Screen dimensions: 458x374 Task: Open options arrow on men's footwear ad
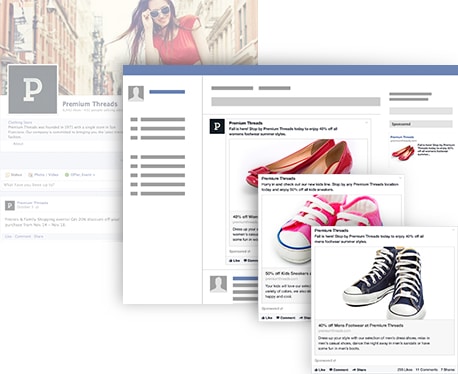[x=453, y=230]
